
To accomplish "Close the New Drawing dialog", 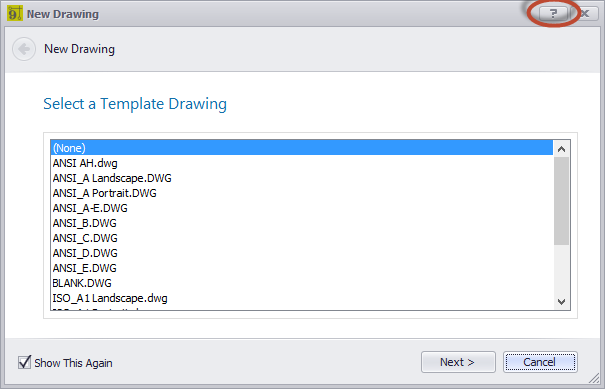I will [585, 14].
